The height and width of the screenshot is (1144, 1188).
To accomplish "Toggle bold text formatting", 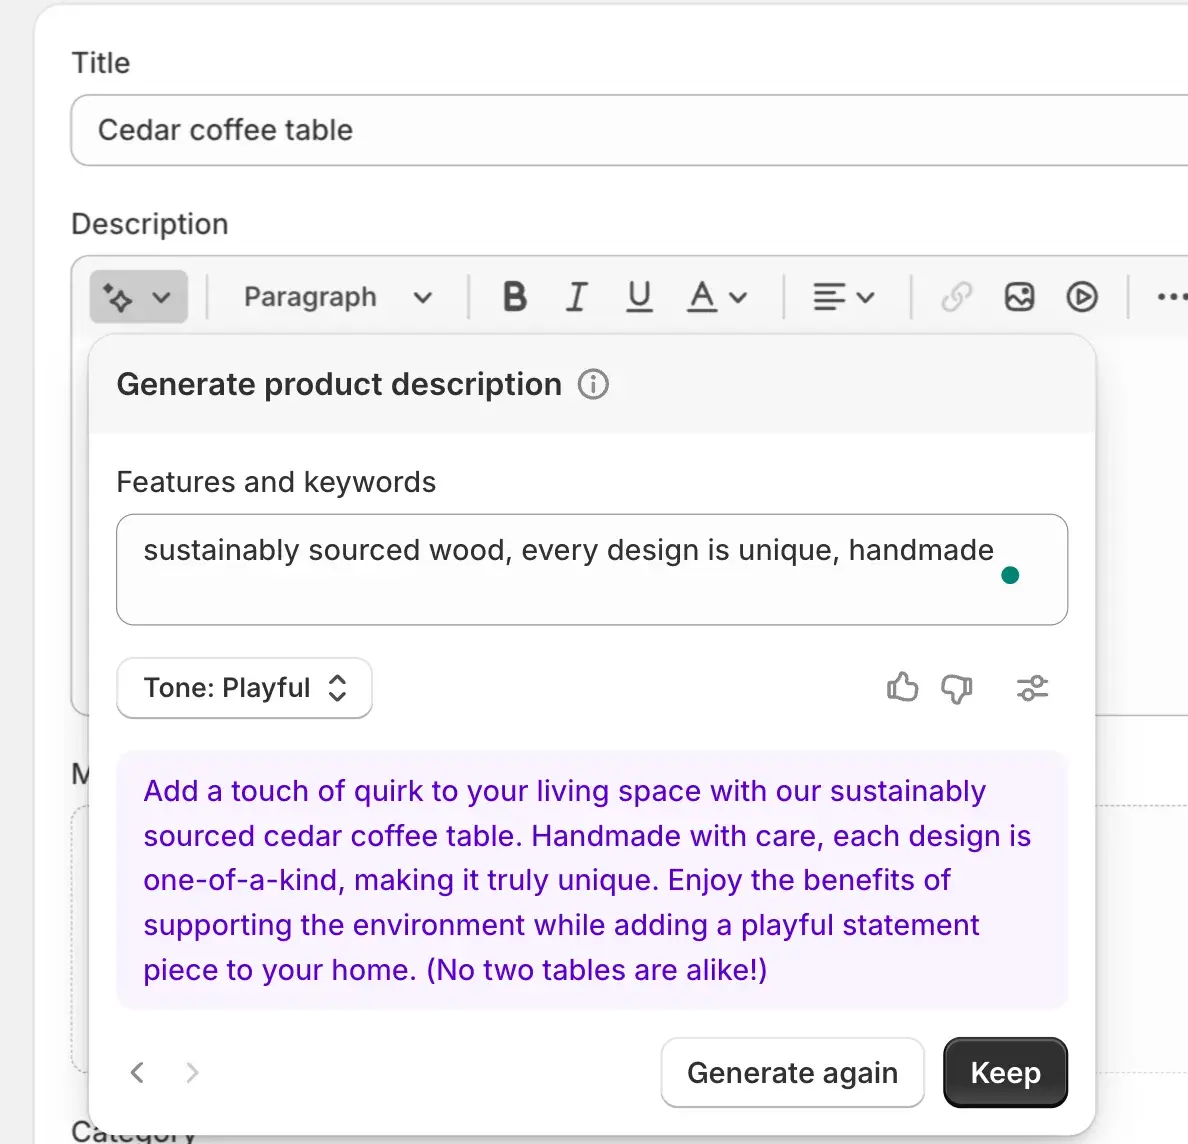I will 514,297.
